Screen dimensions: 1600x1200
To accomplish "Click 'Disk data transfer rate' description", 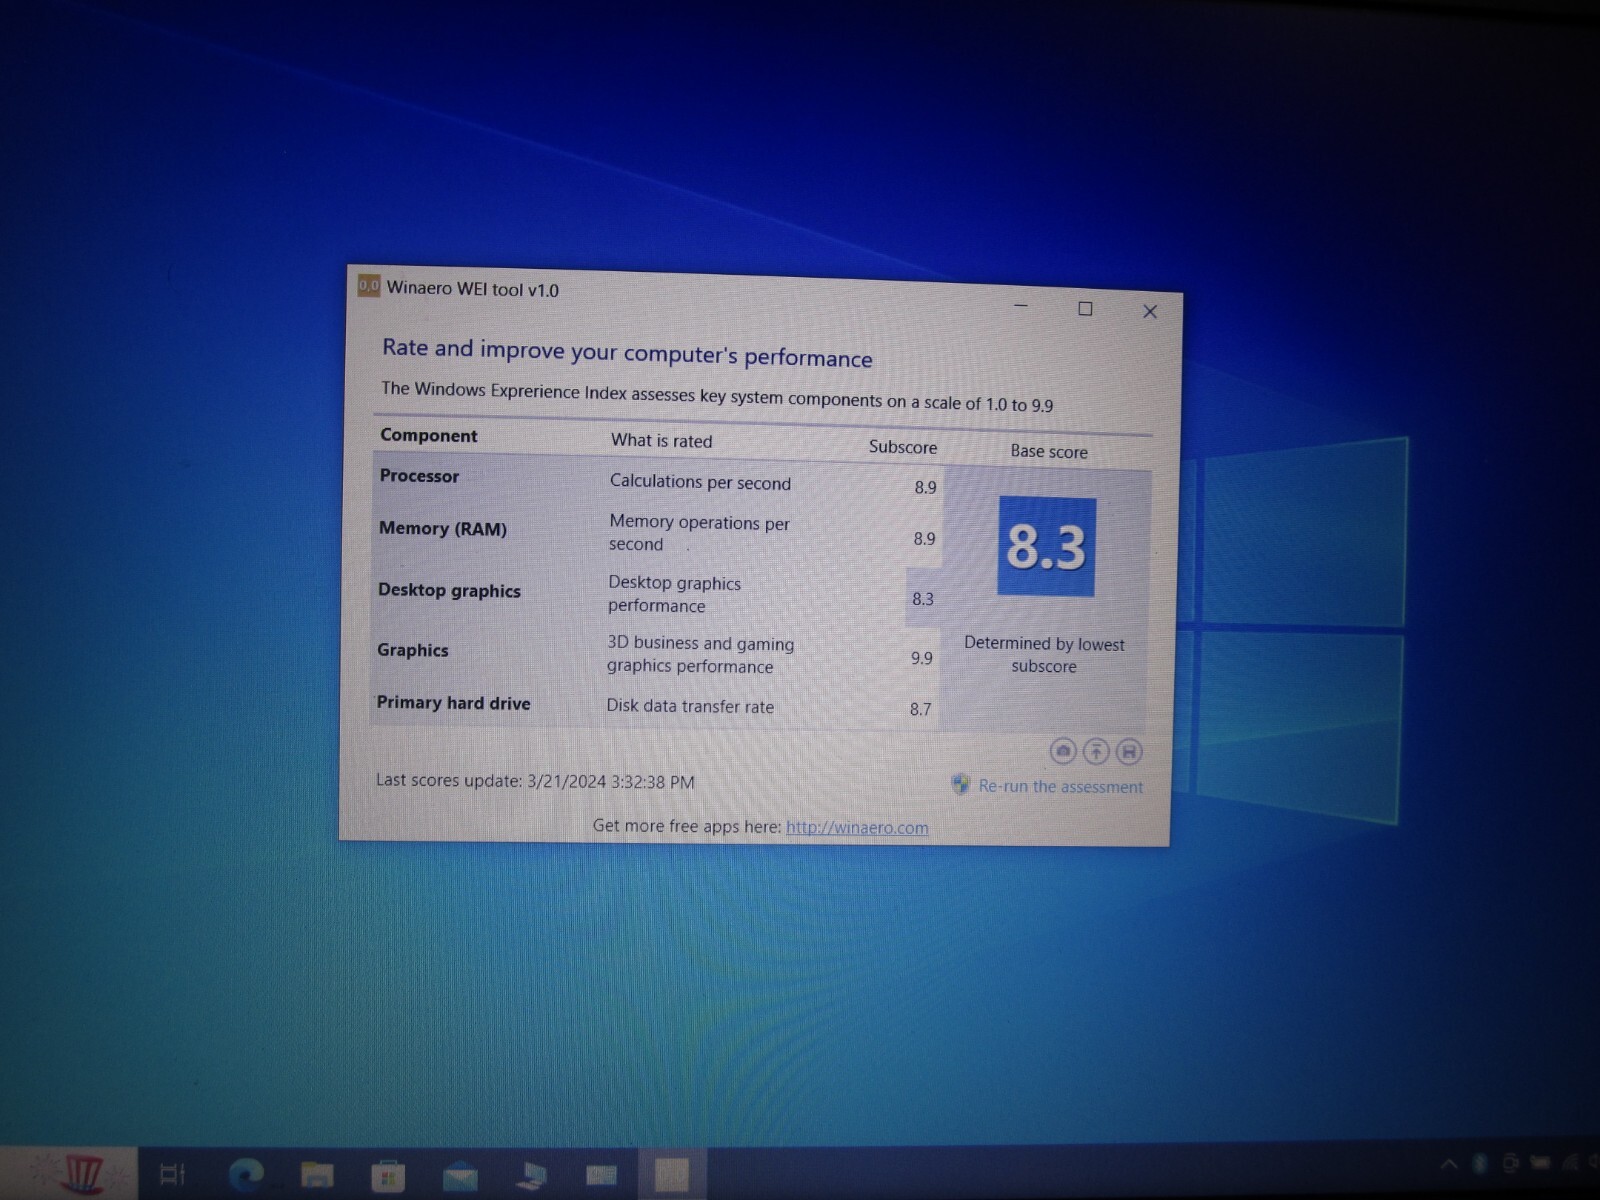I will click(690, 706).
